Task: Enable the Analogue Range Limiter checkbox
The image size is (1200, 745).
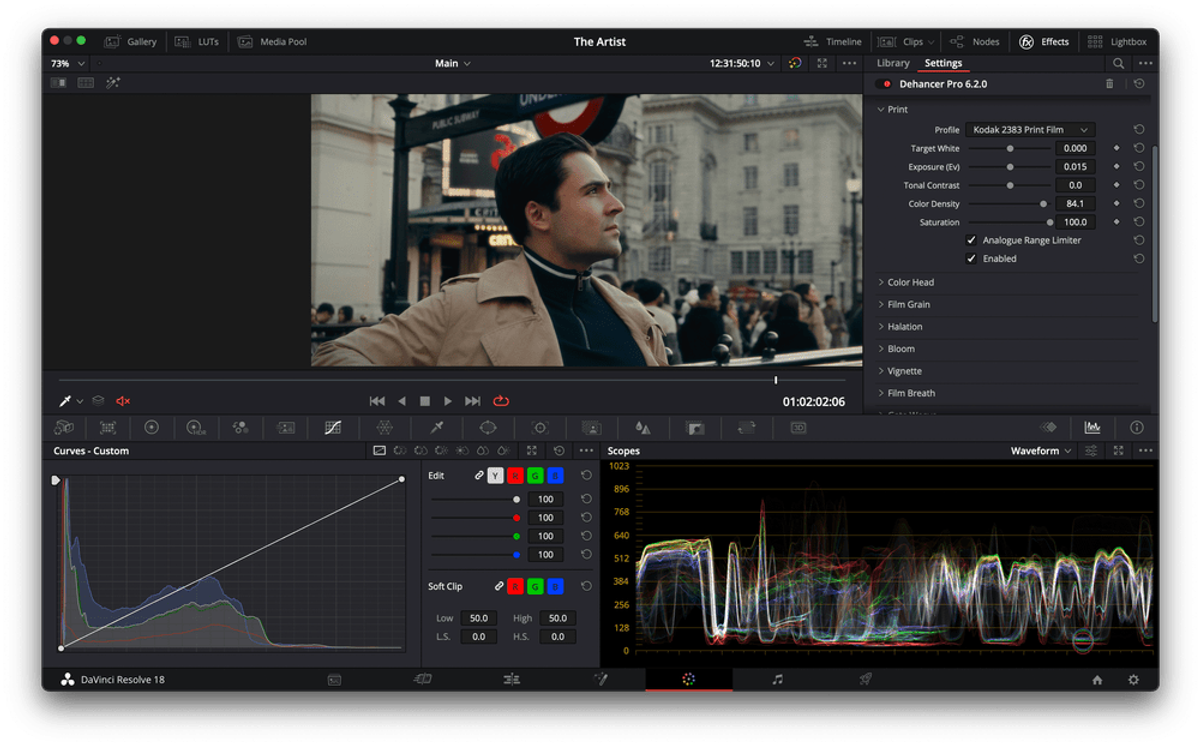Action: coord(971,240)
